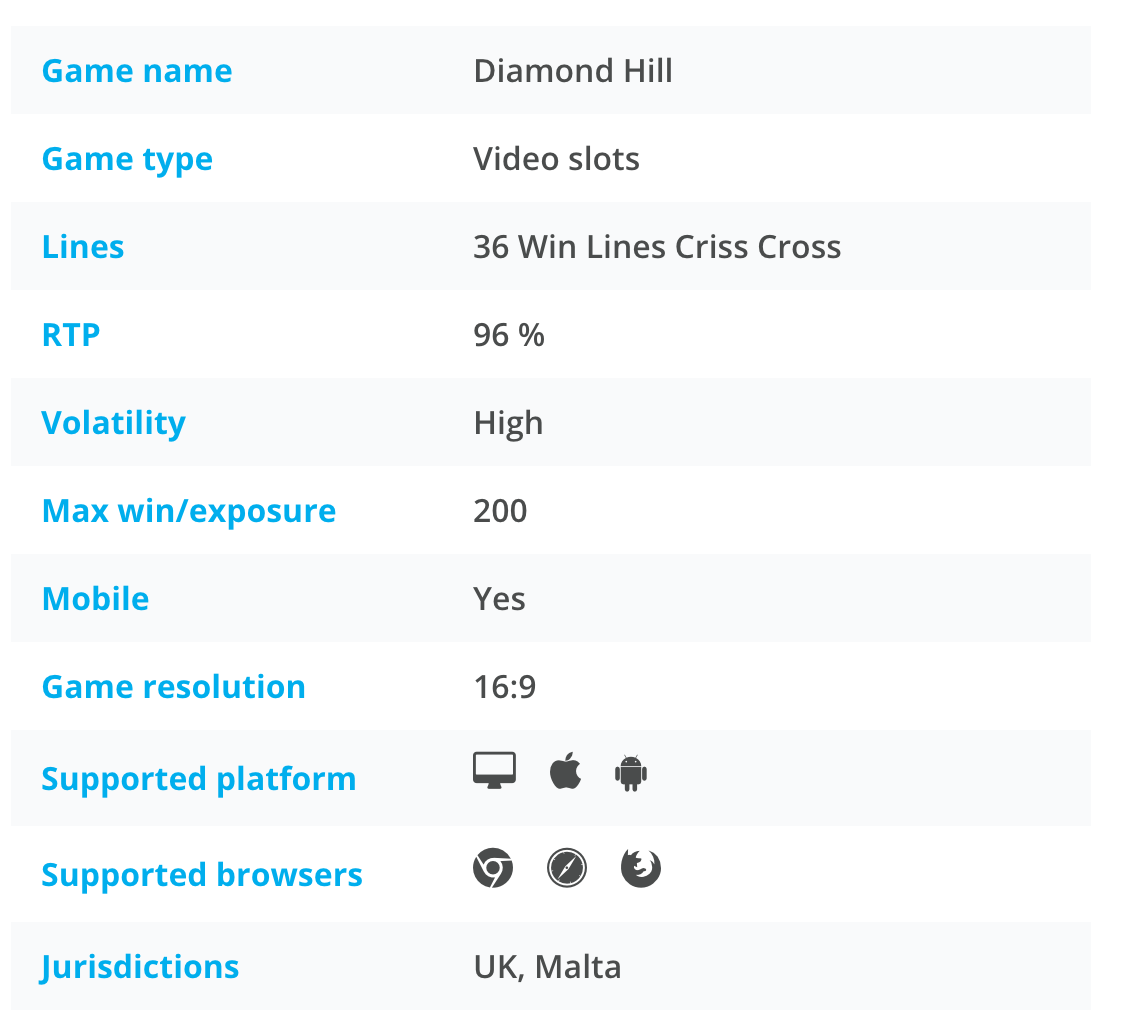Click the Android robot platform icon
This screenshot has height=1013, width=1141.
click(631, 772)
